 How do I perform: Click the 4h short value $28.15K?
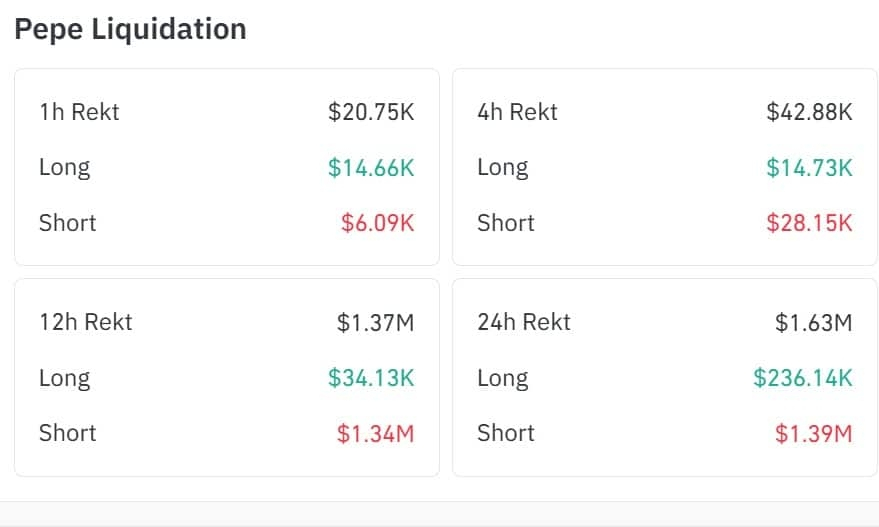tap(809, 222)
